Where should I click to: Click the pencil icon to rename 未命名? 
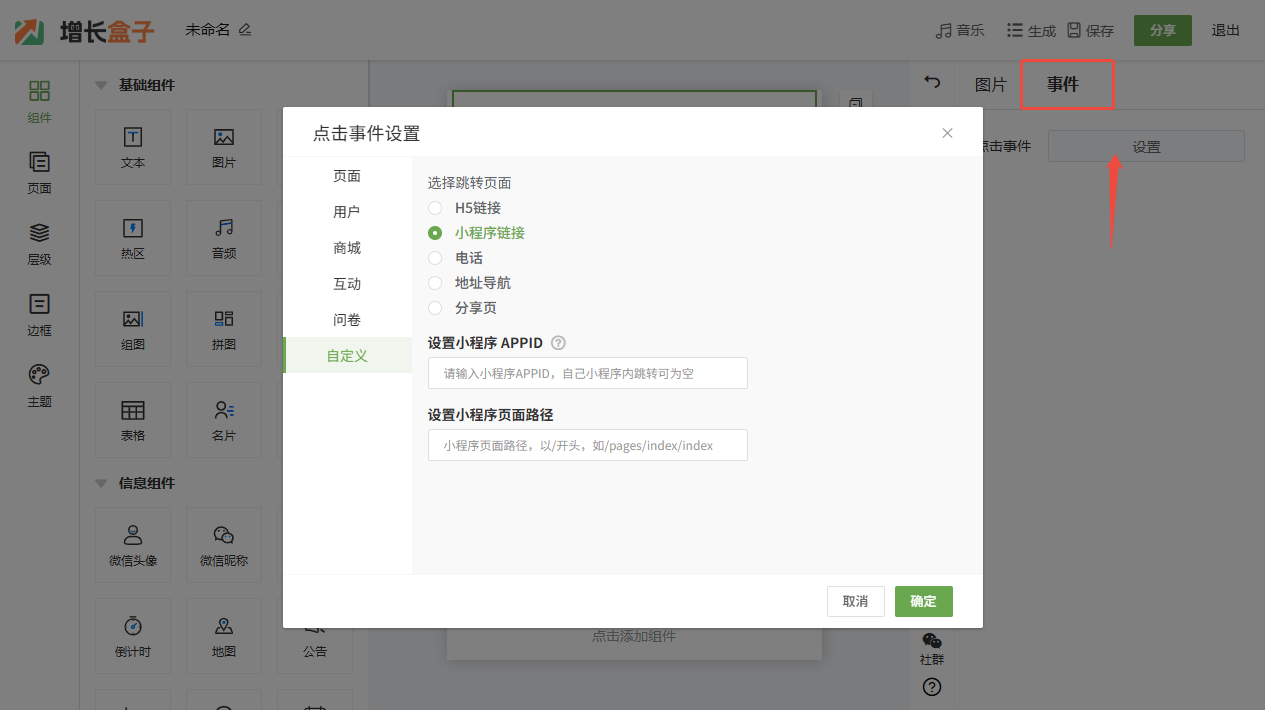click(245, 30)
